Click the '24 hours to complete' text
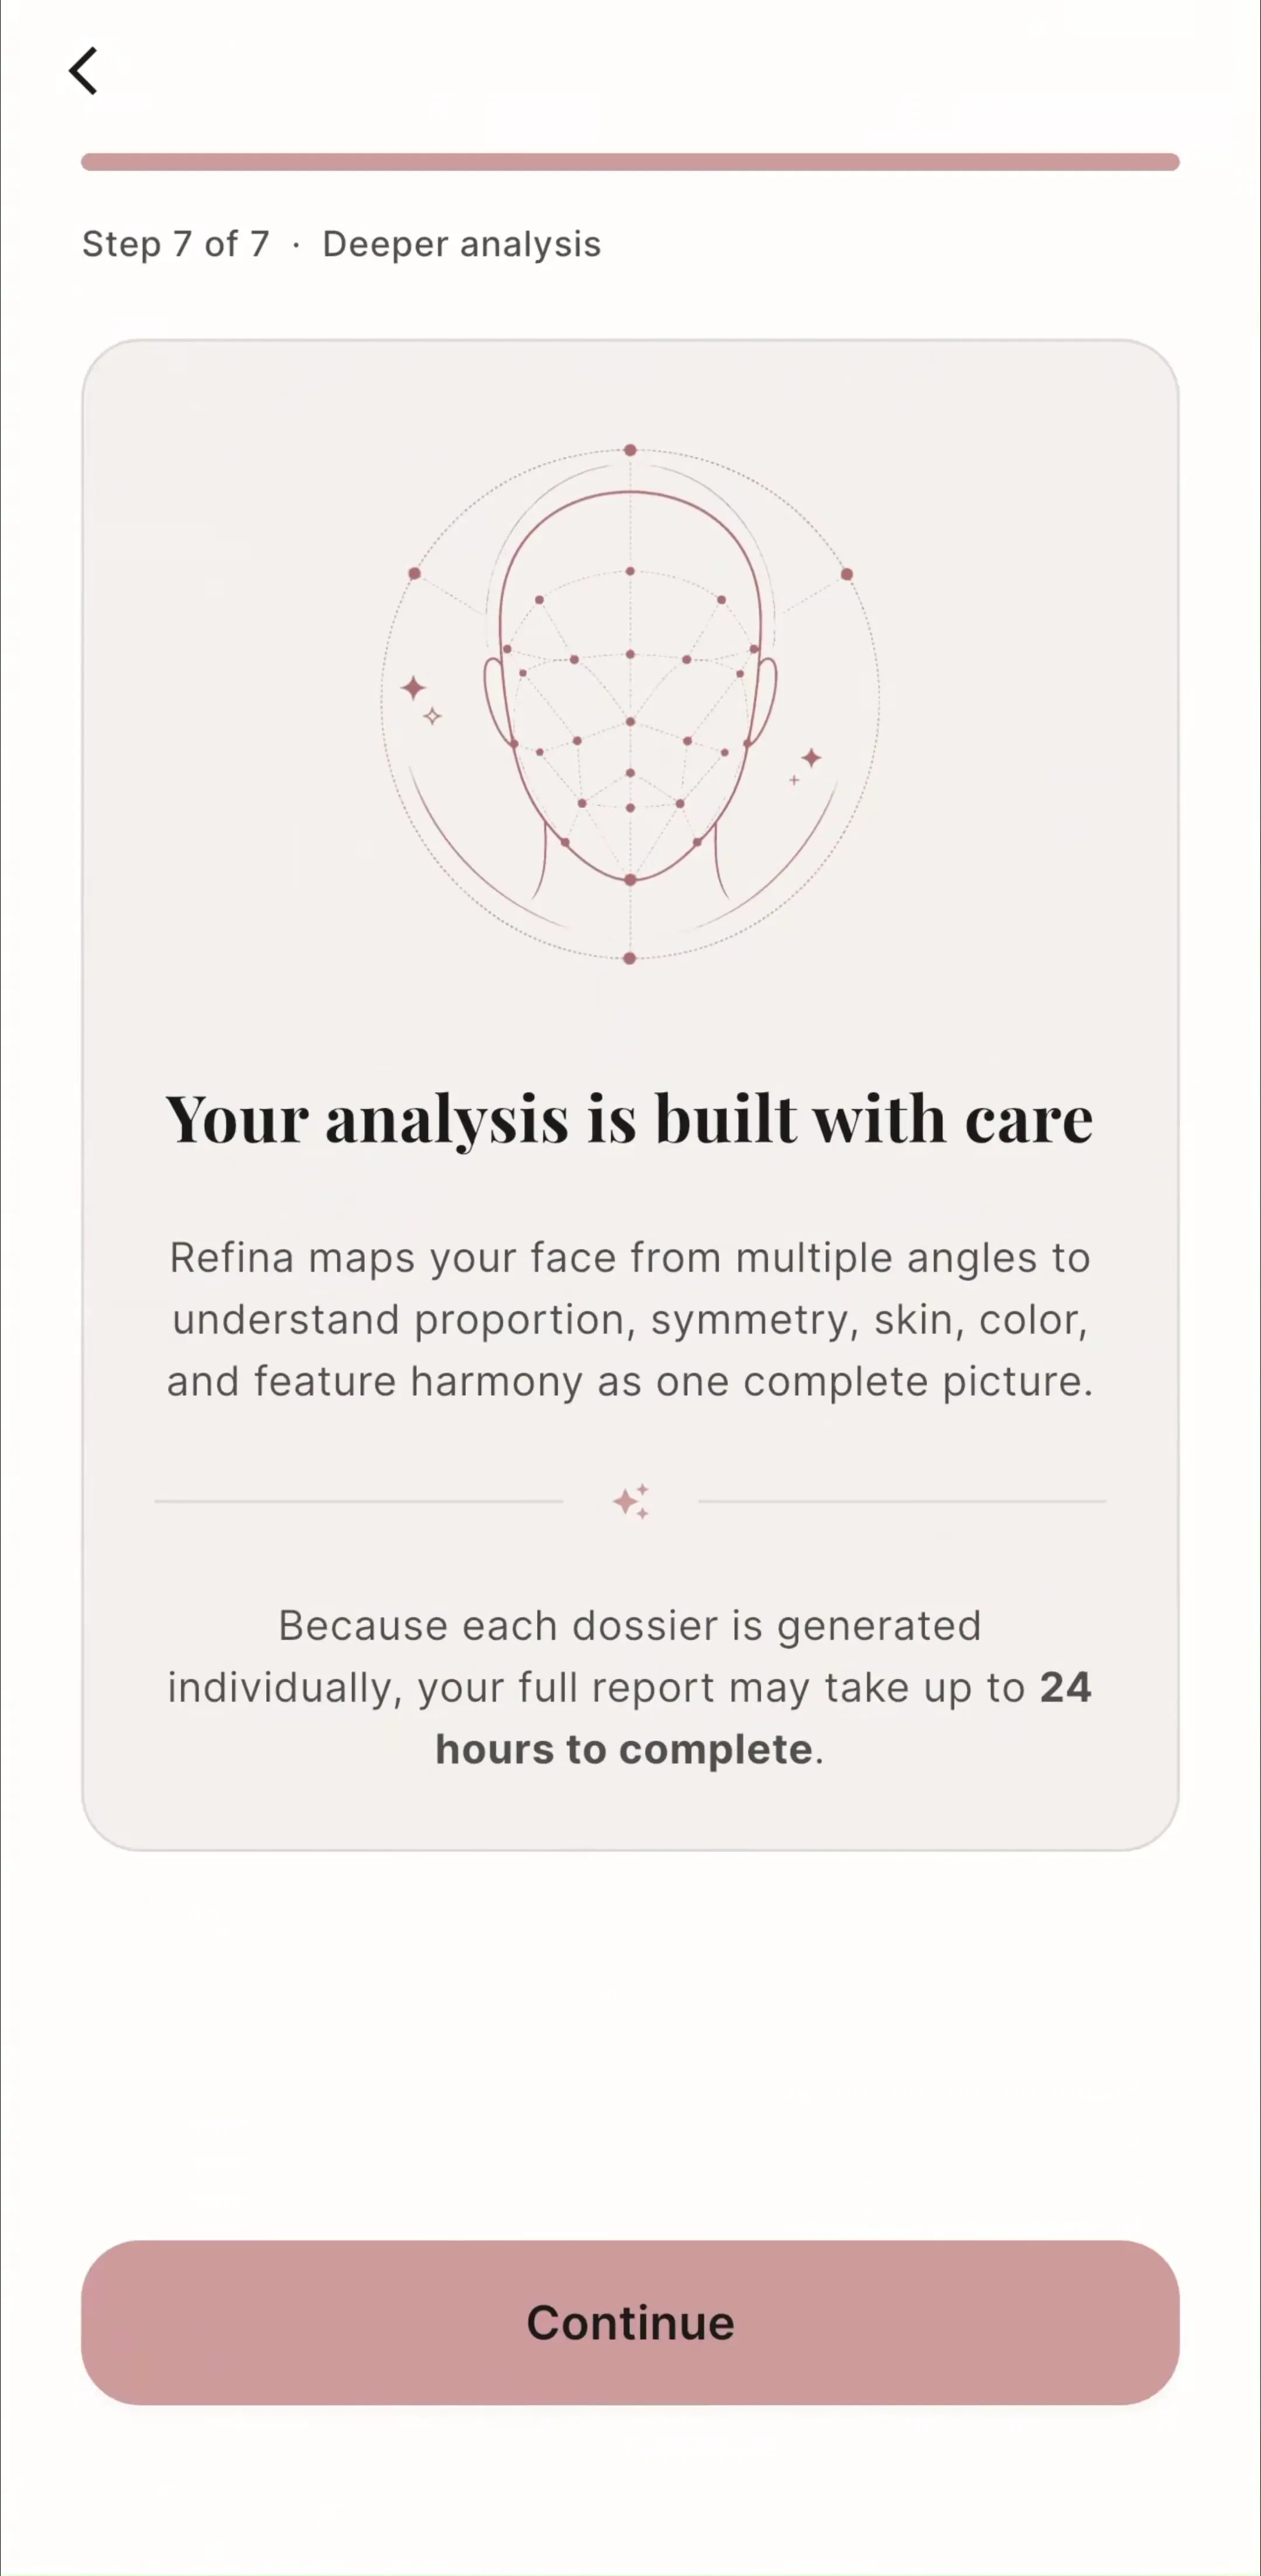This screenshot has width=1261, height=2576. tap(763, 1718)
